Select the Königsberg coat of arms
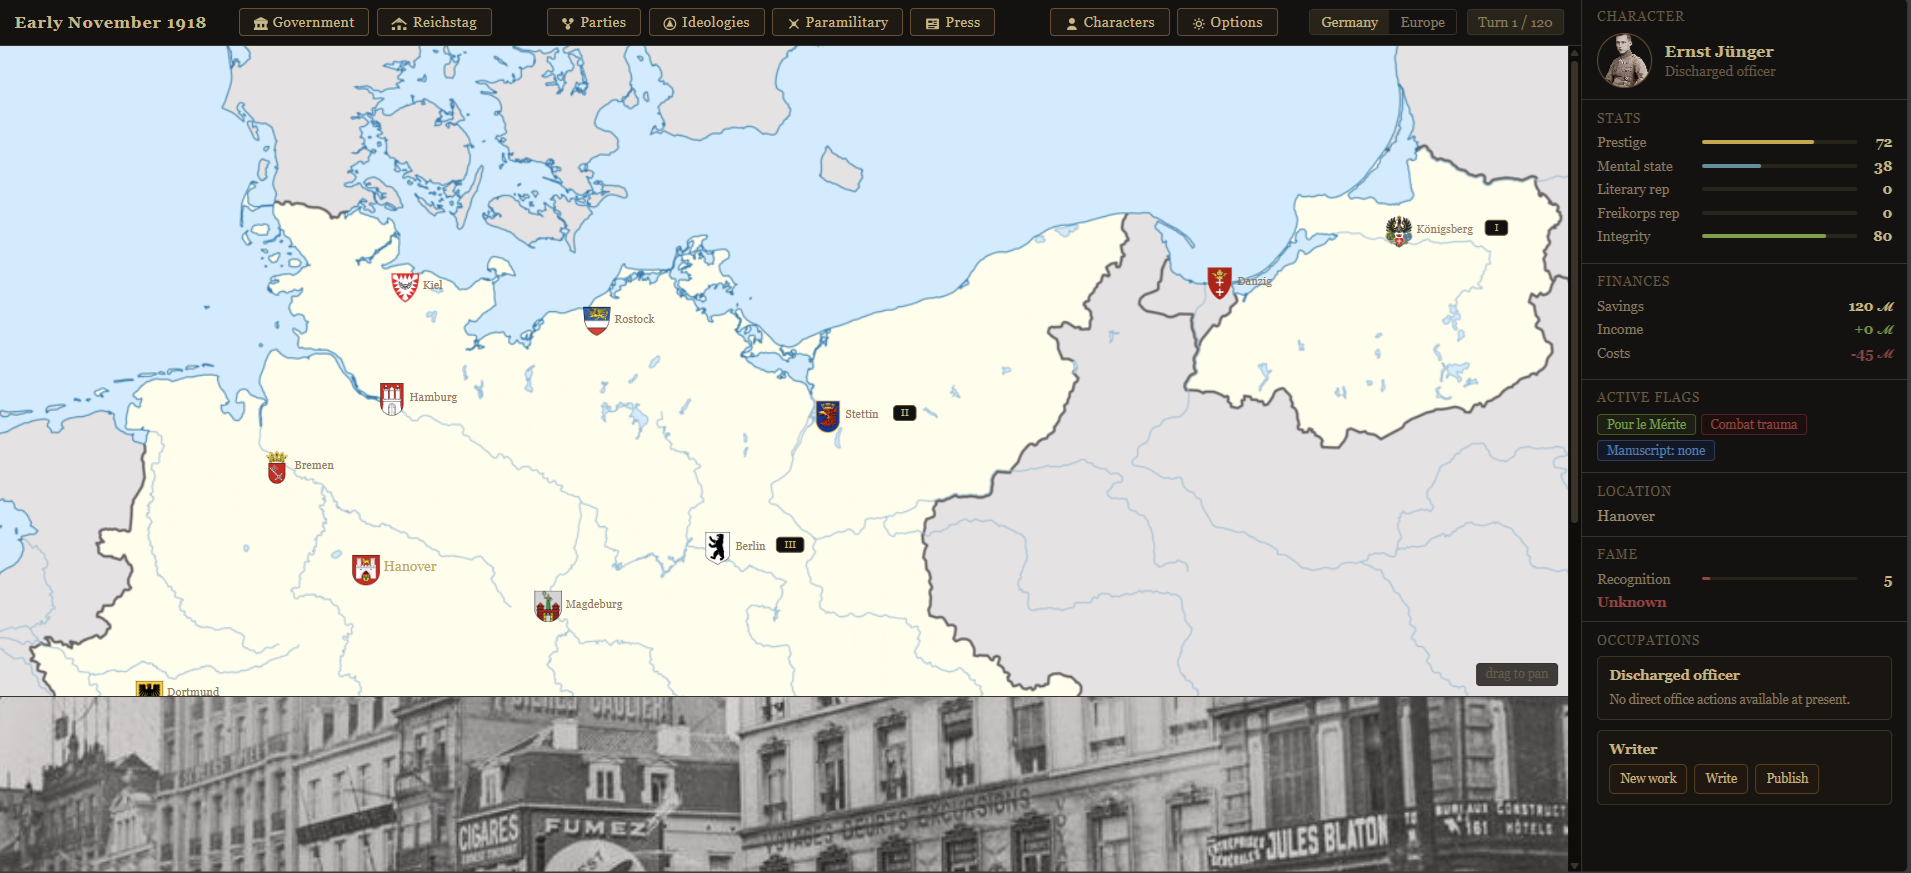Viewport: 1911px width, 873px height. click(1398, 230)
